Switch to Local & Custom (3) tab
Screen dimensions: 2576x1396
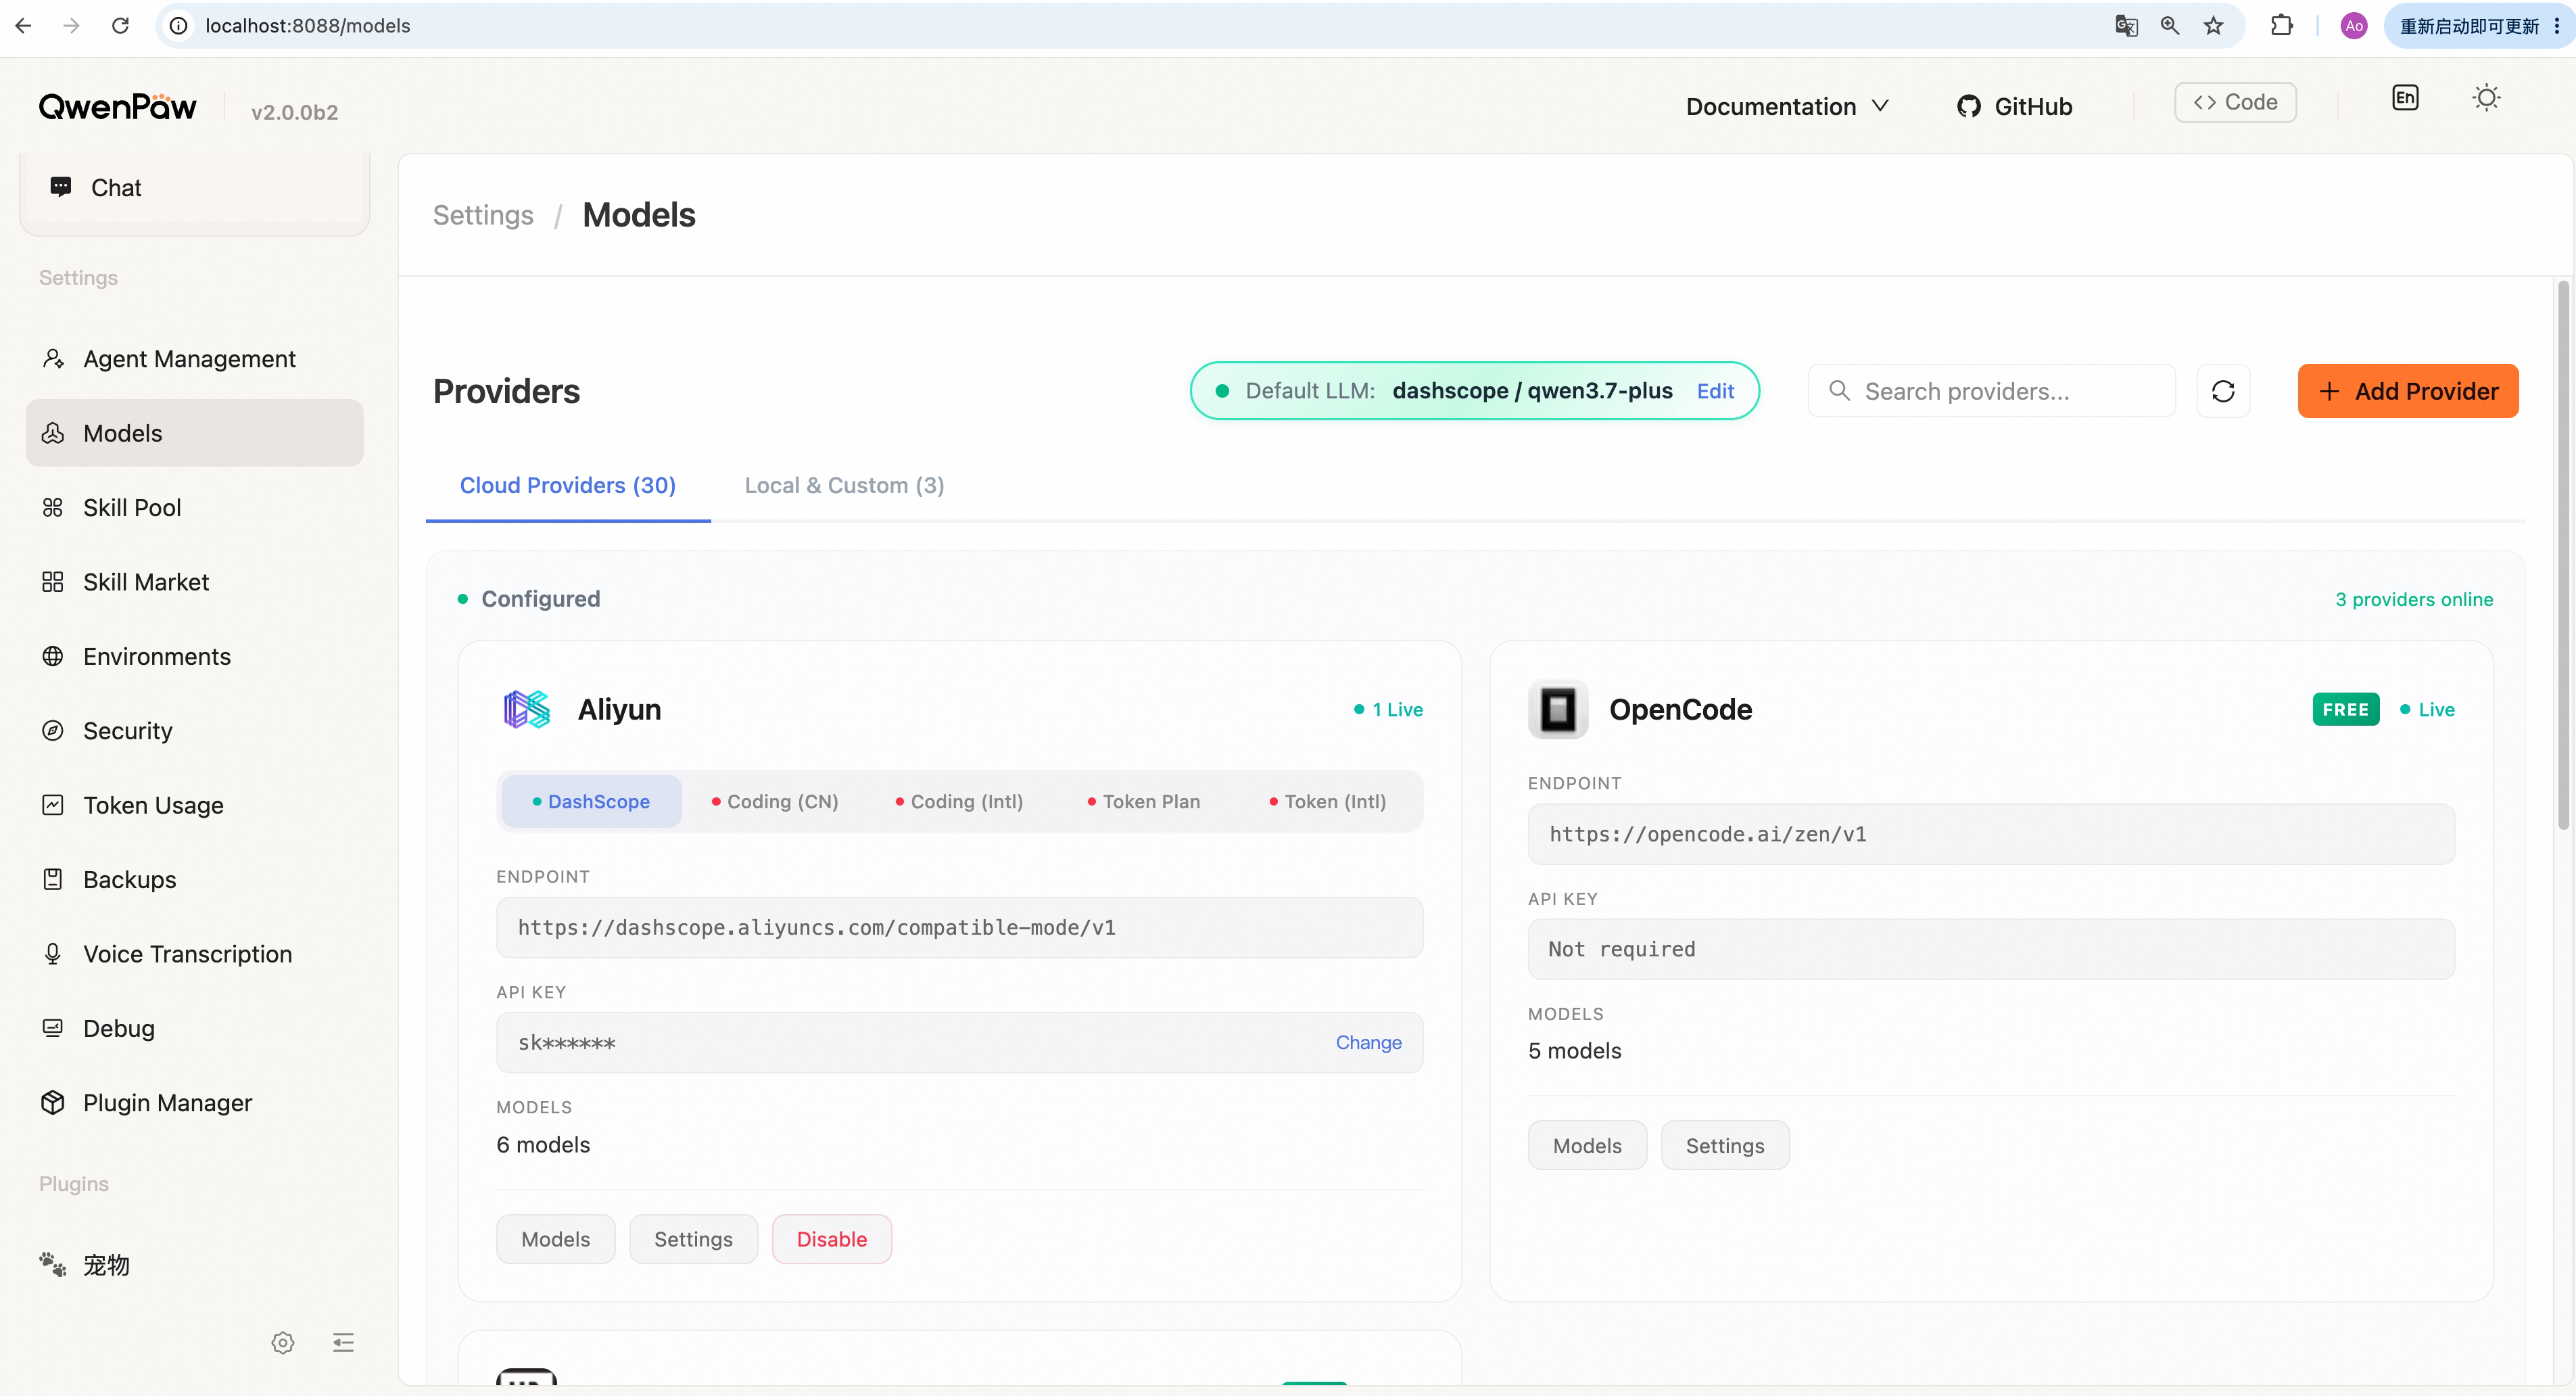pos(844,486)
